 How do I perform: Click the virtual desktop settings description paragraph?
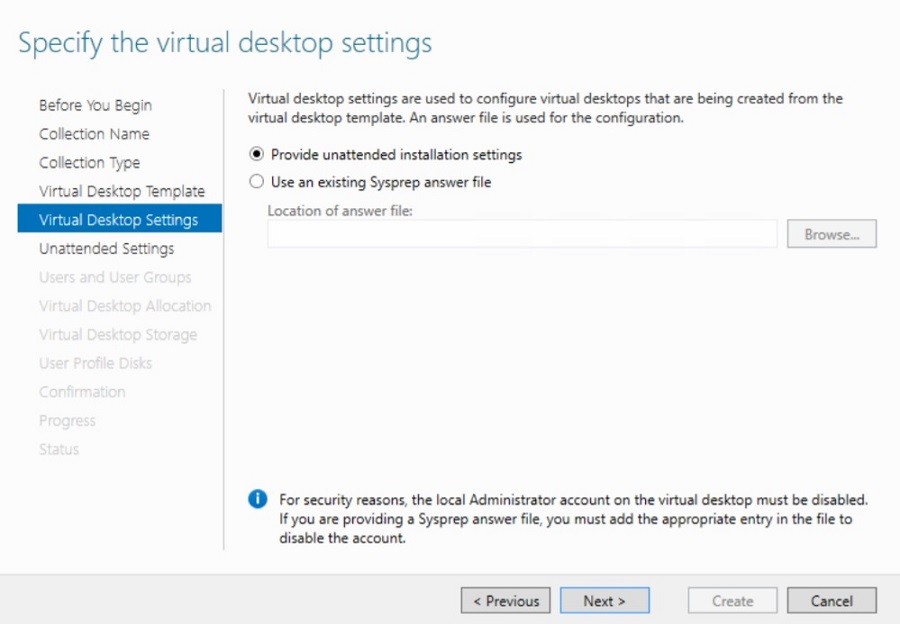[545, 108]
